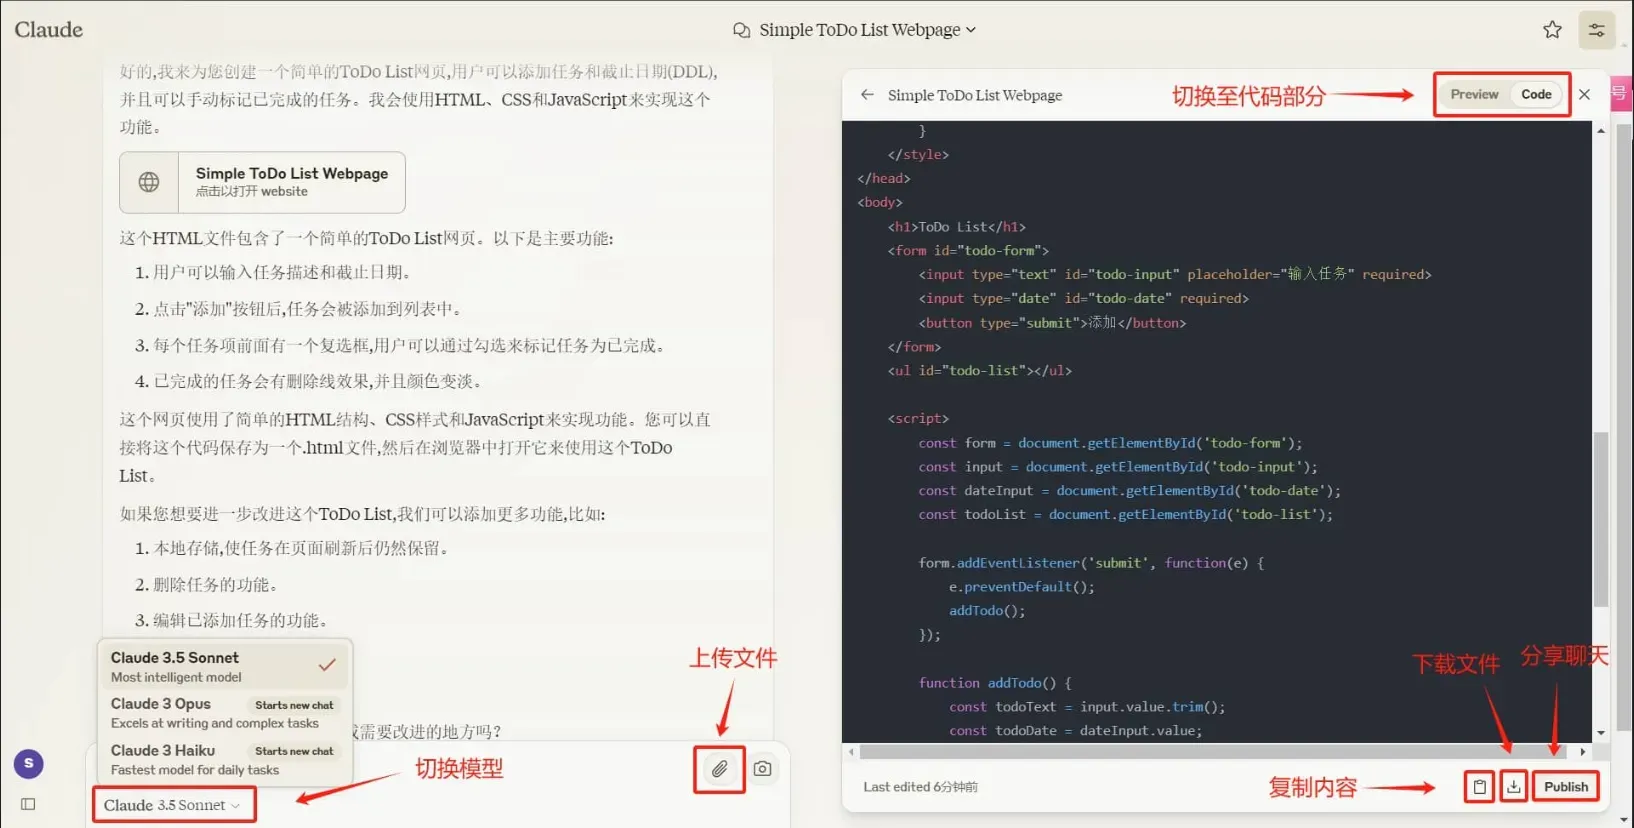
Task: Open the user avatar S menu
Action: [x=28, y=764]
